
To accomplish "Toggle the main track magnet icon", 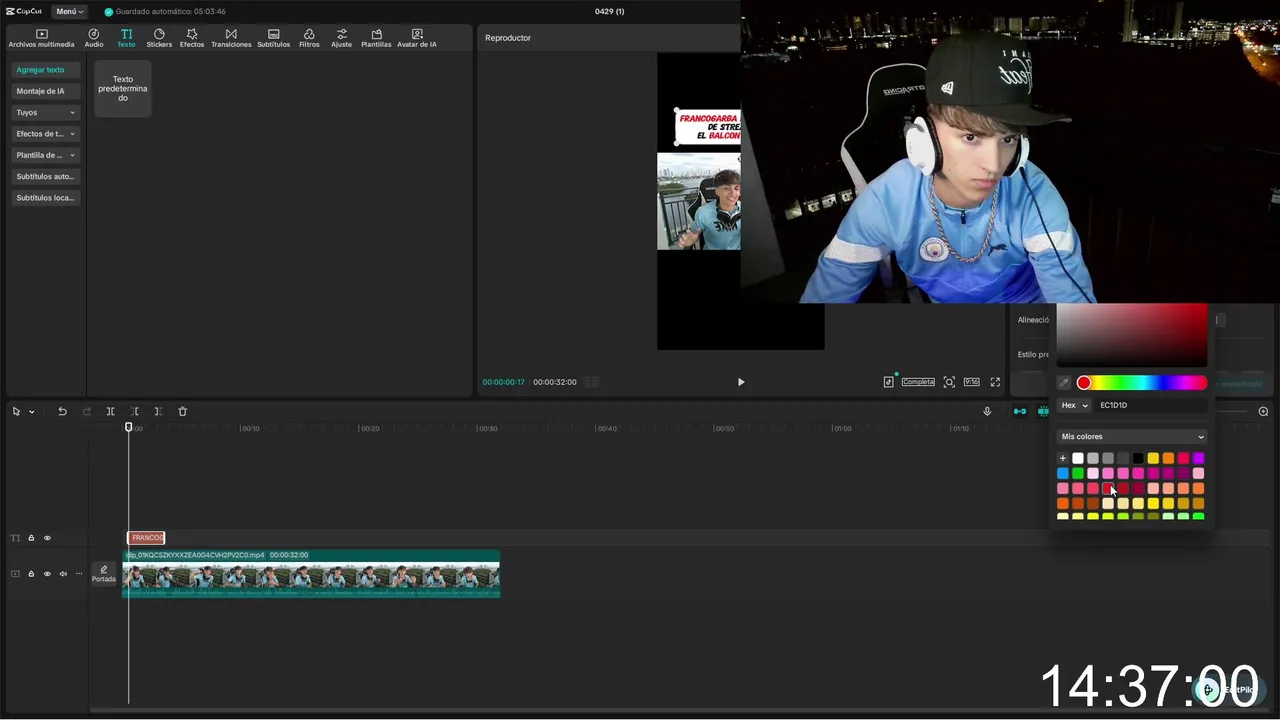I will 1020,412.
